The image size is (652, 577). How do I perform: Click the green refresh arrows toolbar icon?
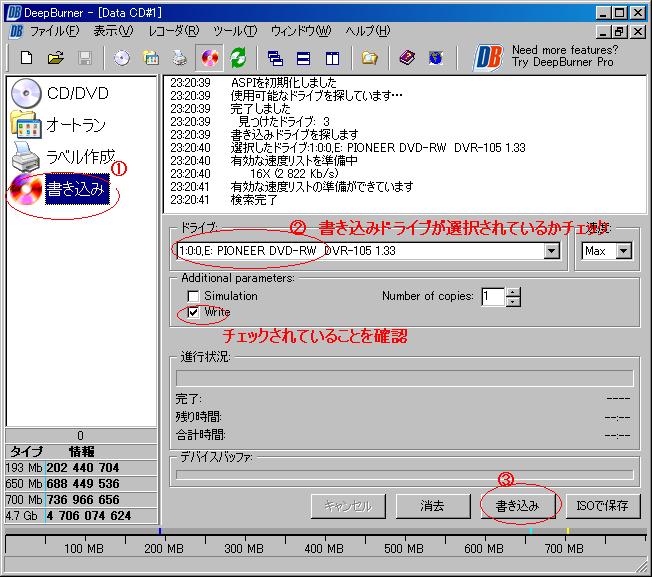click(x=238, y=58)
